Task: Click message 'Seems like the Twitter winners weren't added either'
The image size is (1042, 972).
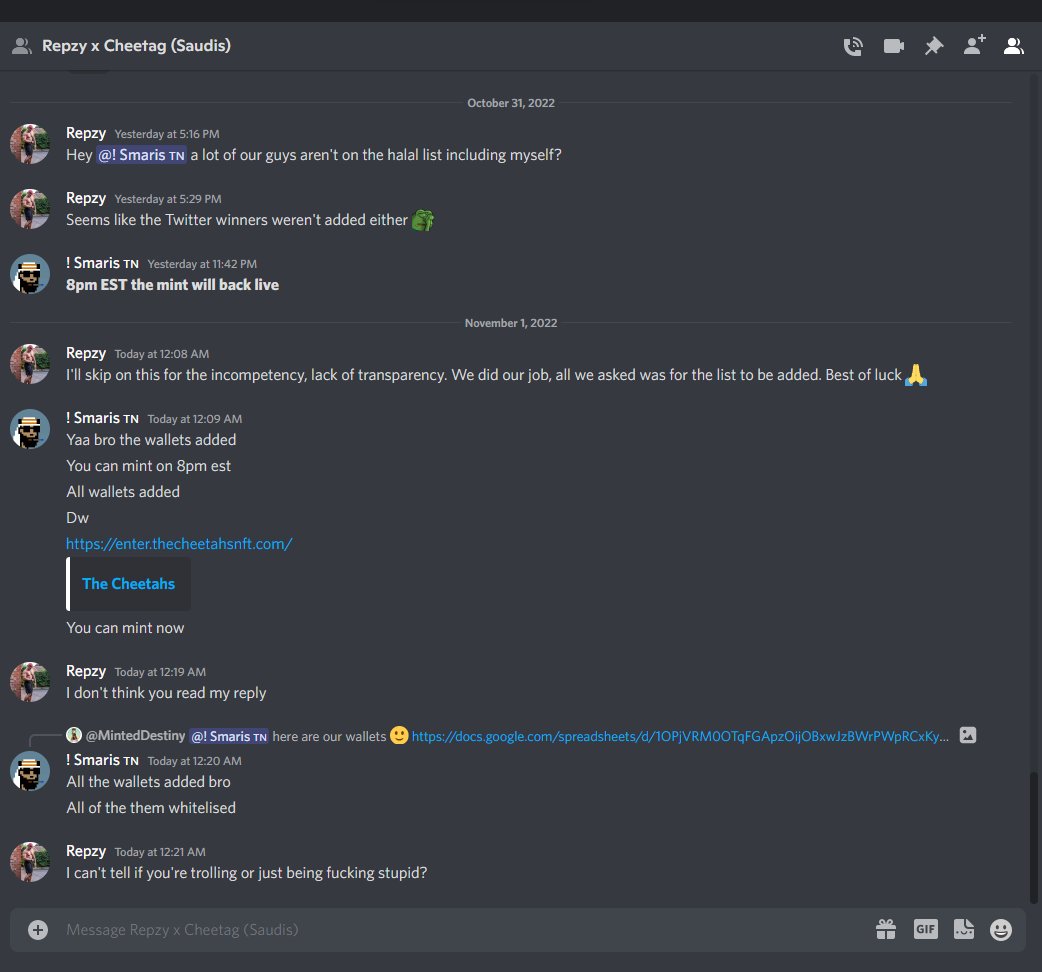Action: click(x=237, y=220)
